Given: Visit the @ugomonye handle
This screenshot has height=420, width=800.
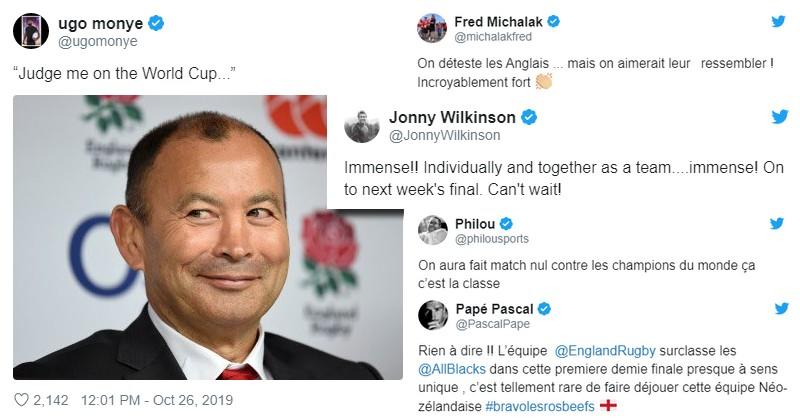Looking at the screenshot, I should point(96,43).
